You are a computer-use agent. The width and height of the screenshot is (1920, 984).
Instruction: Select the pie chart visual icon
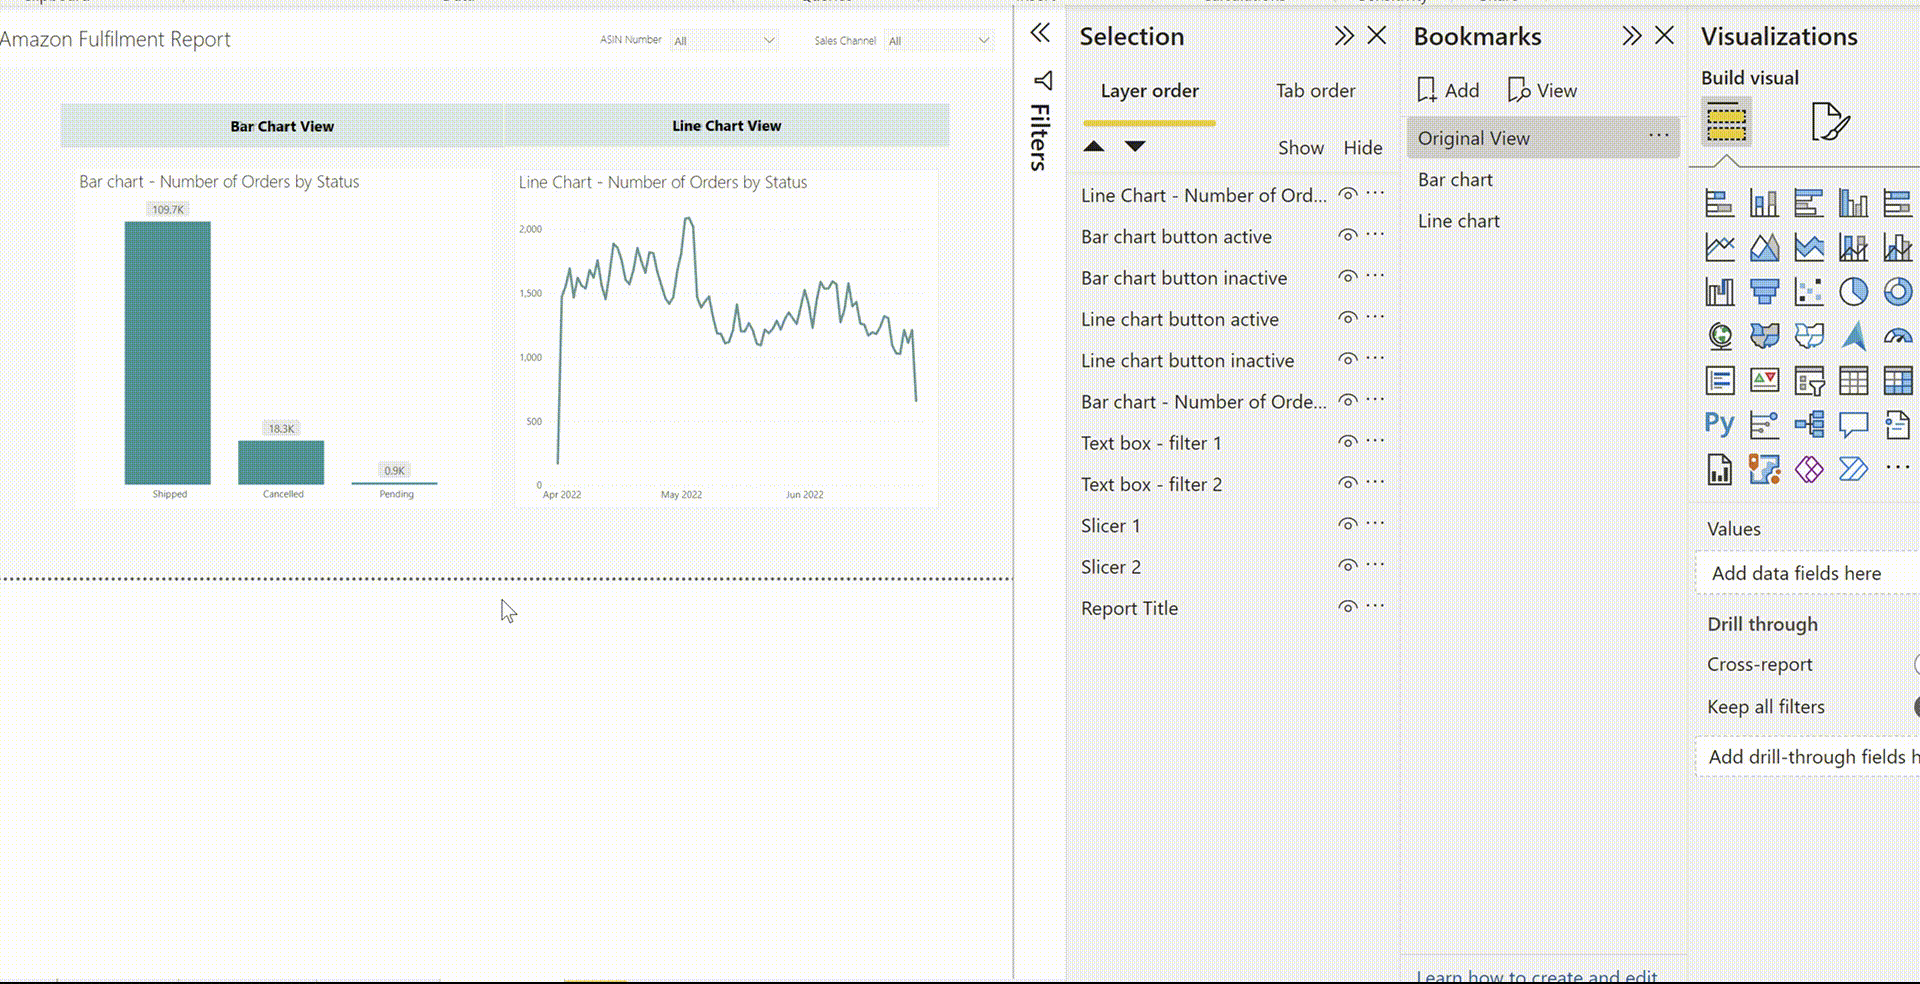pyautogui.click(x=1854, y=291)
